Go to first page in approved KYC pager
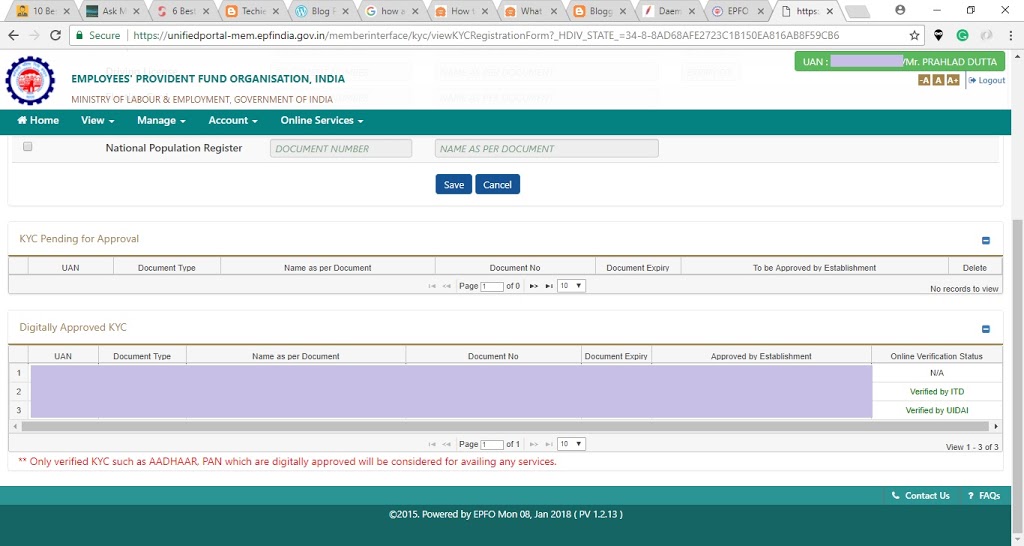The image size is (1024, 546). tap(432, 444)
